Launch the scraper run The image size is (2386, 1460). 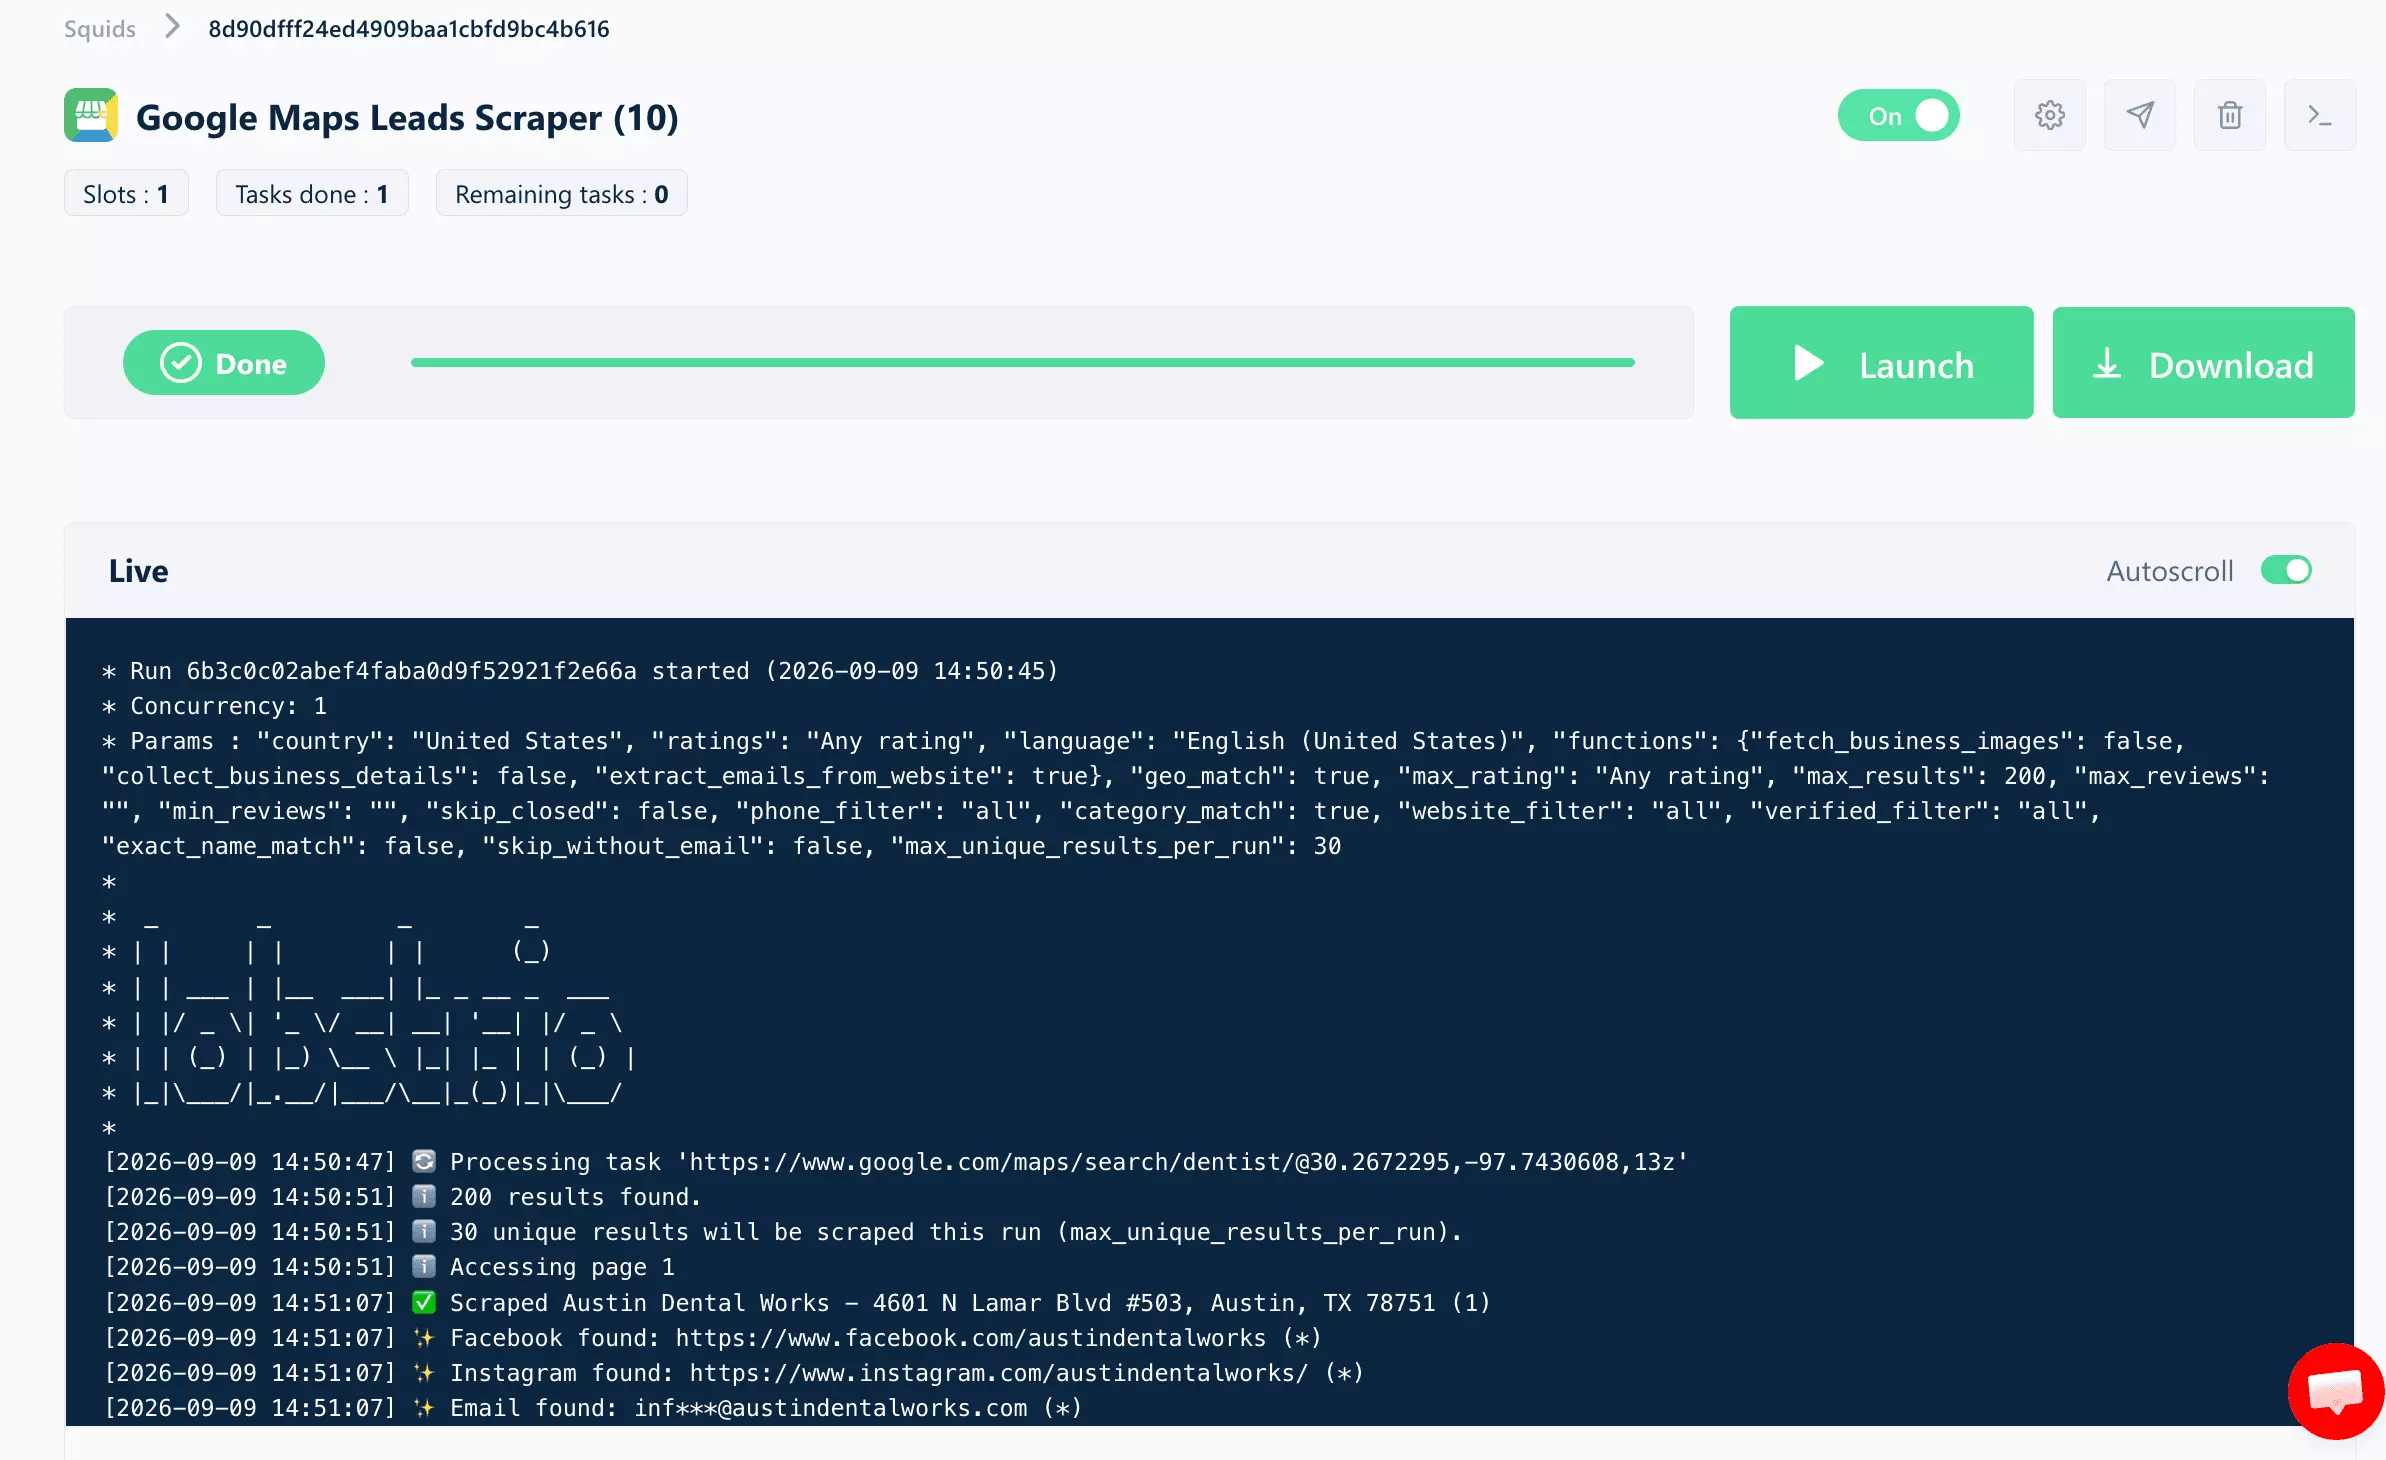click(x=1881, y=363)
